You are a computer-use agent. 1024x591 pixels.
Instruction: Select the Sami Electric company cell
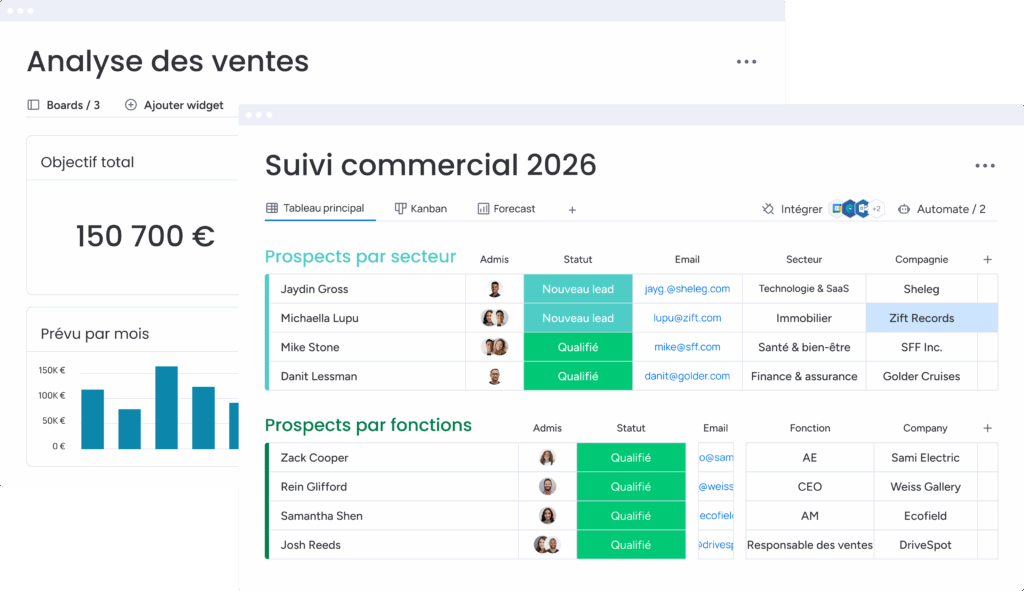click(925, 458)
